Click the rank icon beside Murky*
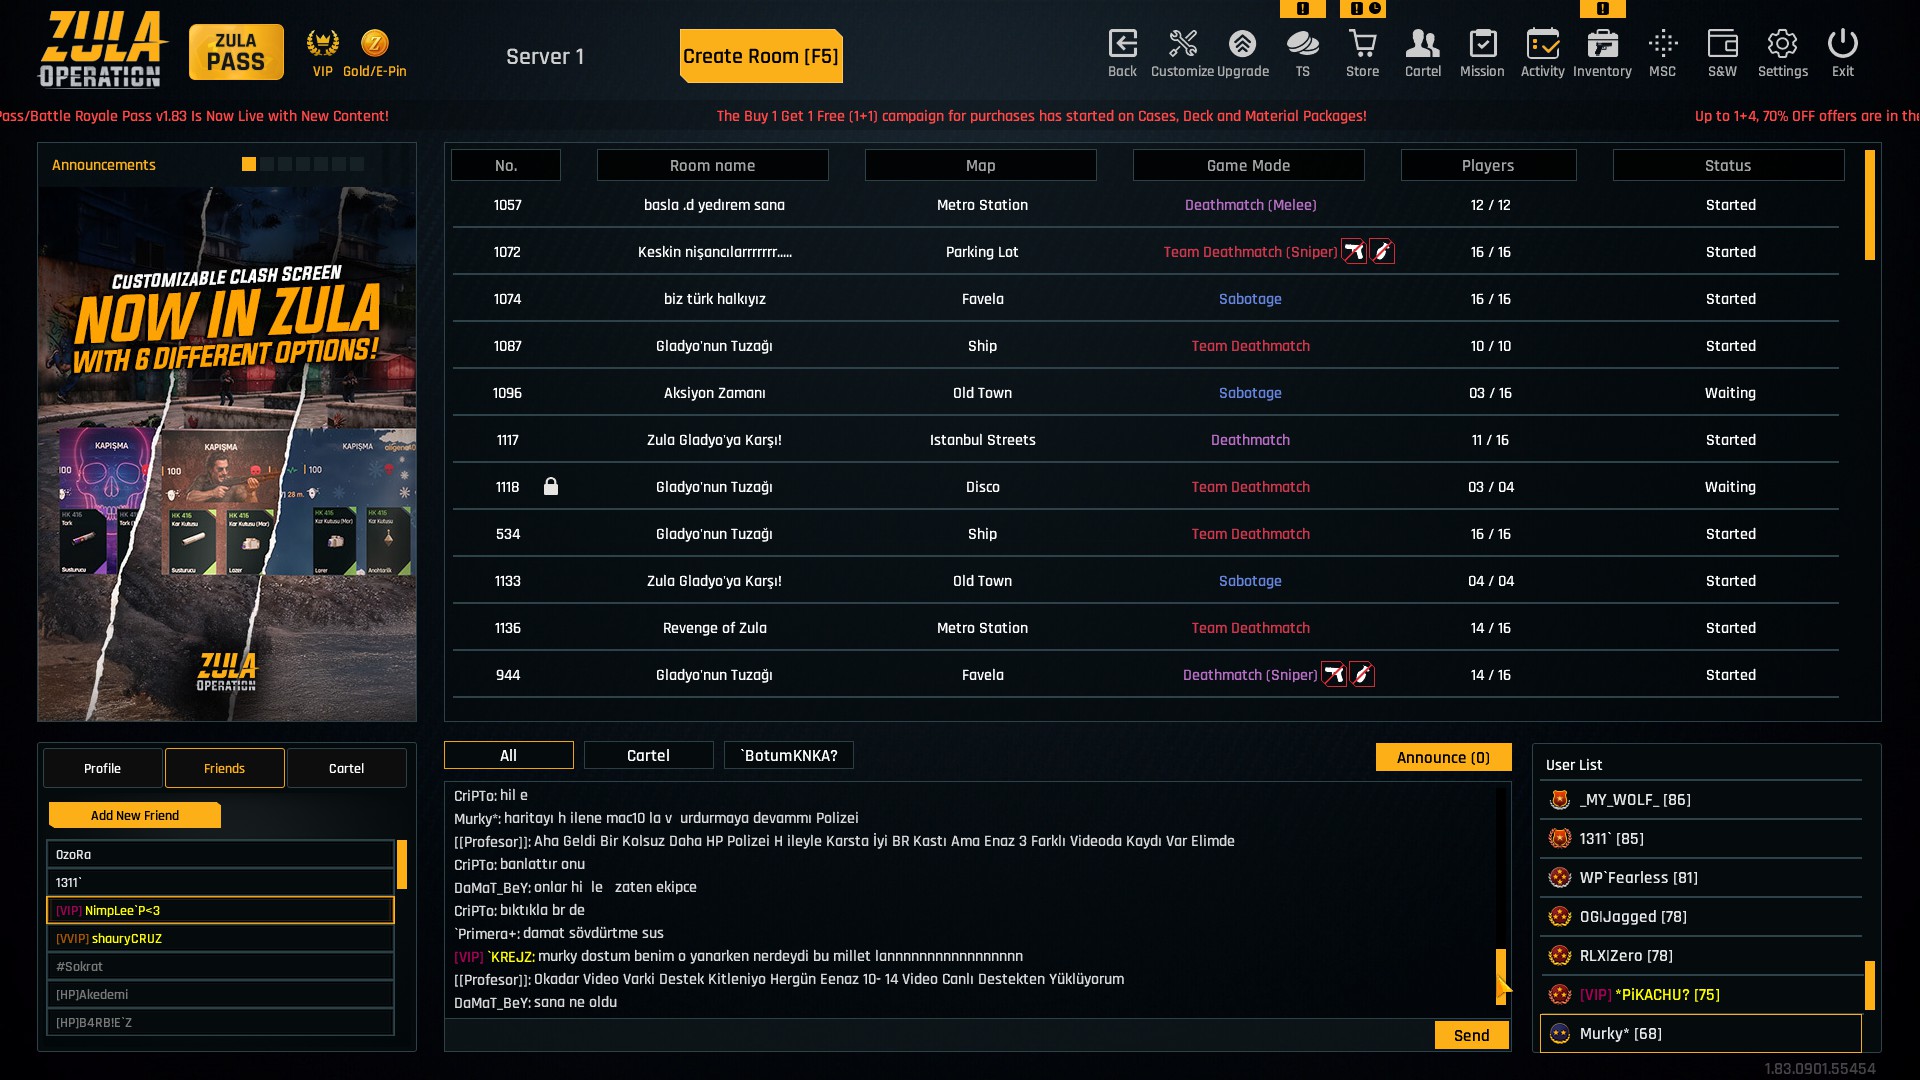Viewport: 1920px width, 1080px height. (1560, 1034)
